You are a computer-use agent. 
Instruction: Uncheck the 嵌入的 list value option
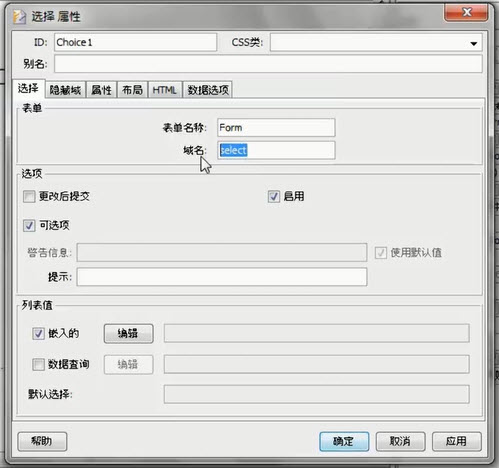(x=38, y=333)
